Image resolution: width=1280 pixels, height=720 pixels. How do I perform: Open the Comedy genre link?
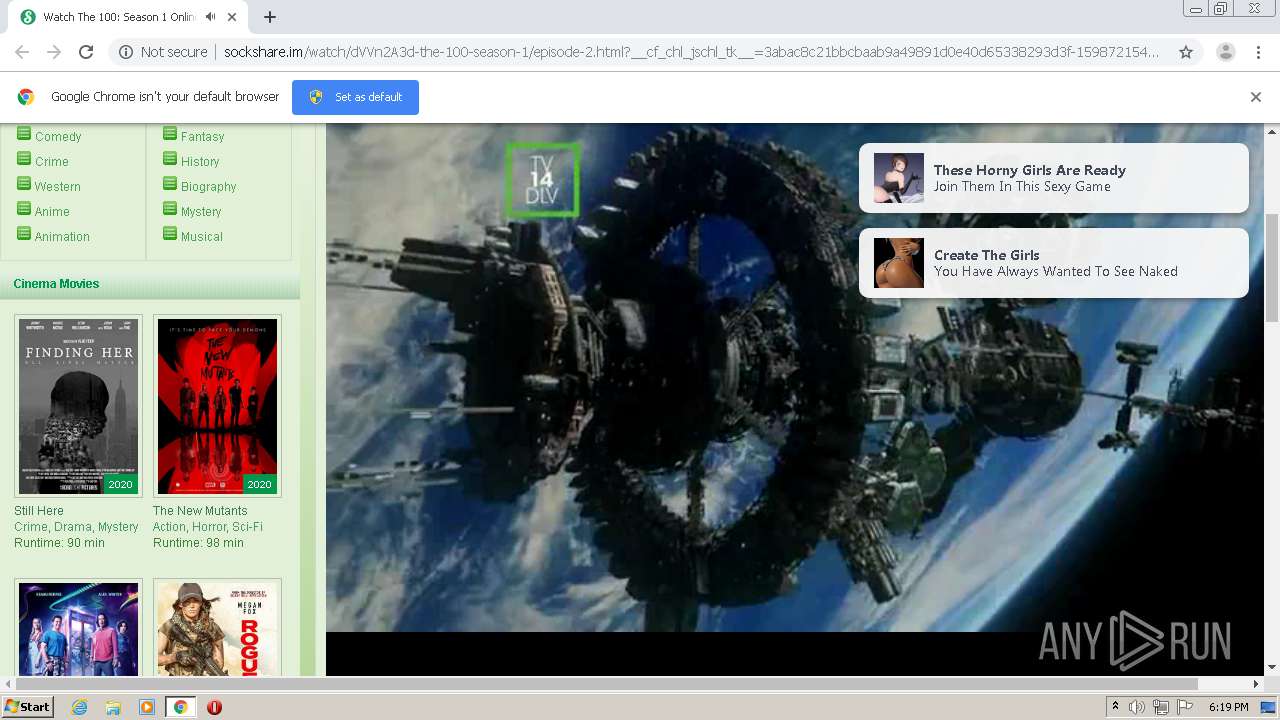coord(58,137)
